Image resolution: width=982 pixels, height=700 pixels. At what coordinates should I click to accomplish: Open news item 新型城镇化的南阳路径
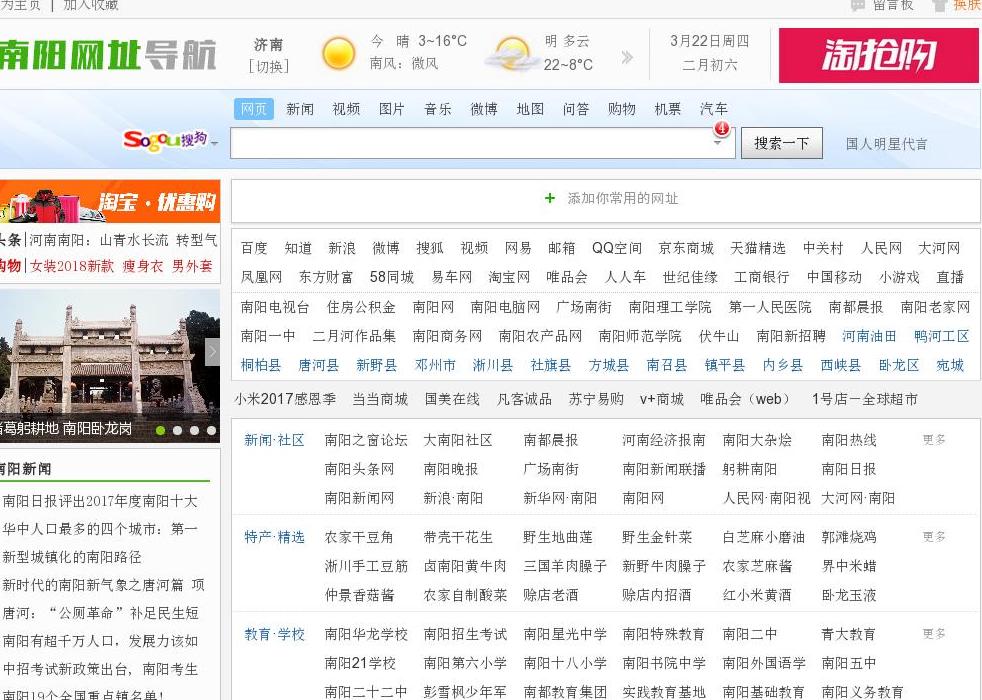[x=72, y=557]
